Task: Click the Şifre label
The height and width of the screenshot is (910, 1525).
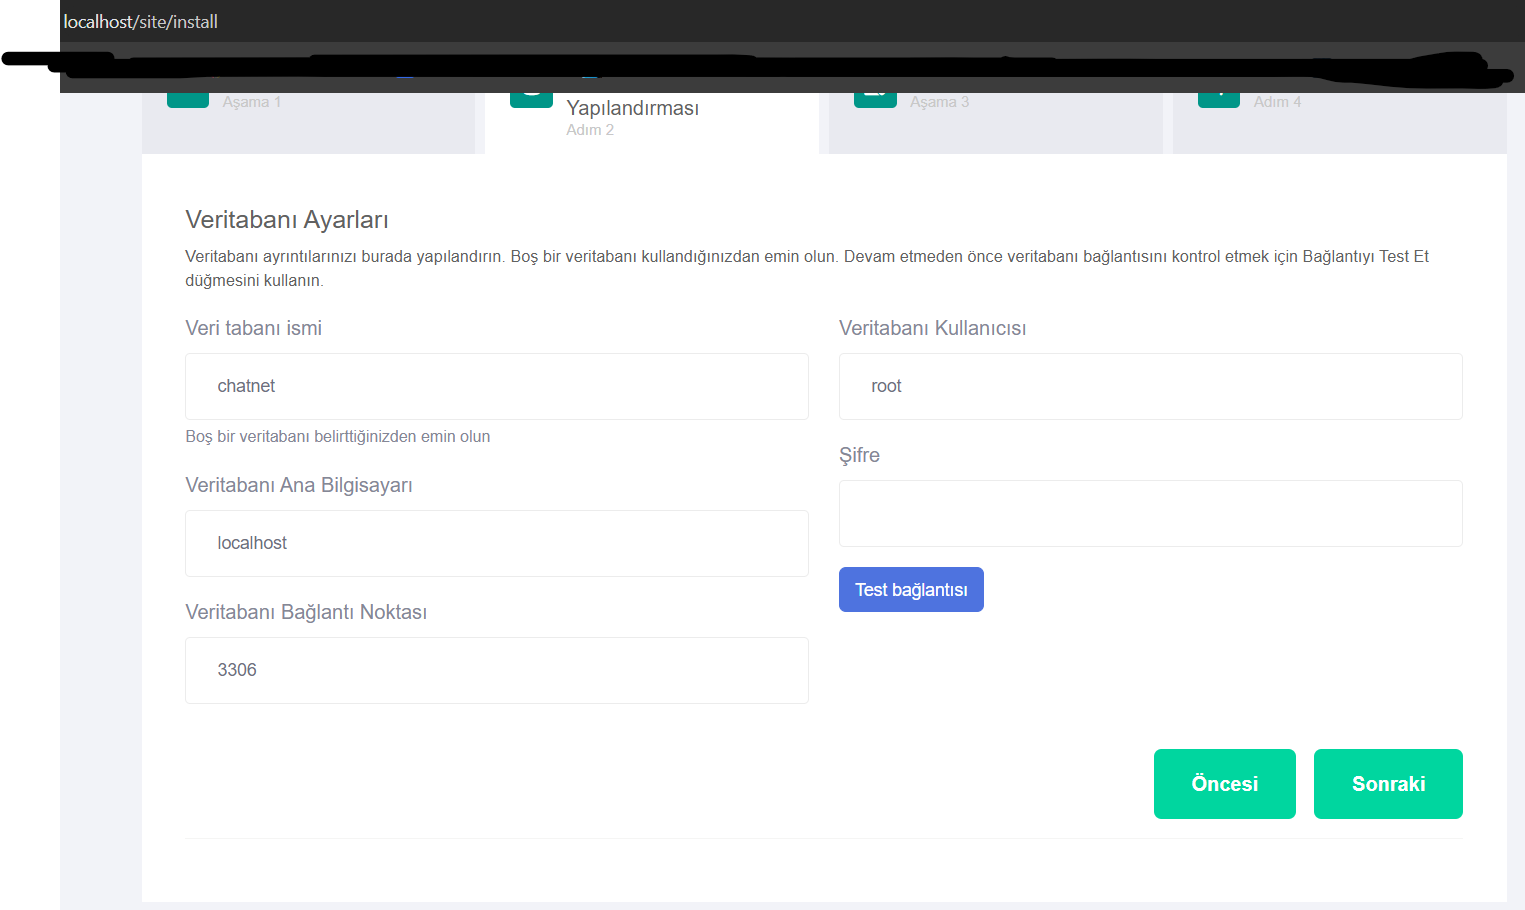Action: click(x=859, y=455)
